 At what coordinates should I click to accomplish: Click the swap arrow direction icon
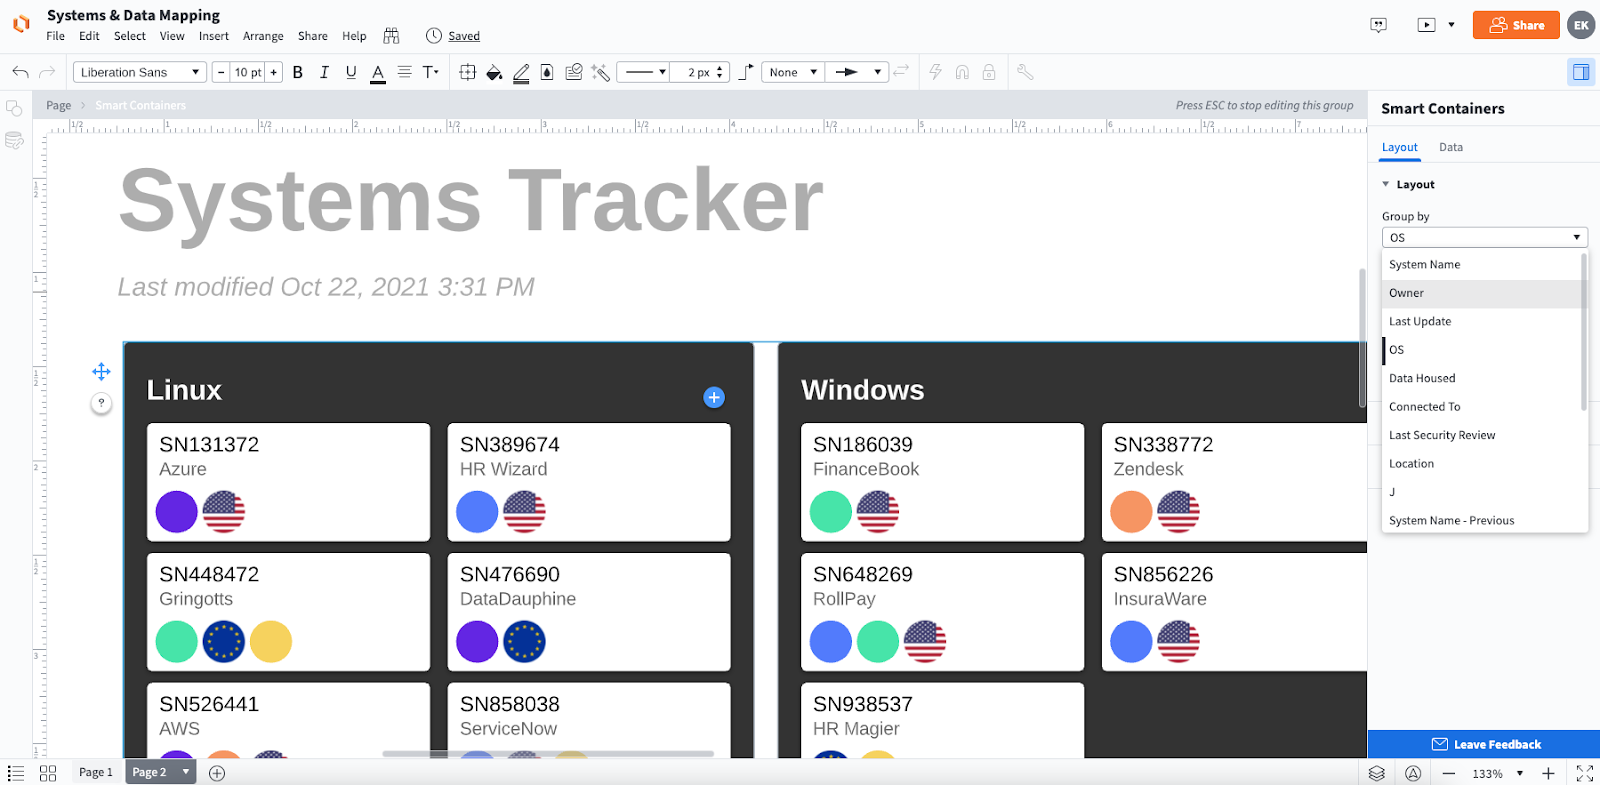(x=901, y=71)
